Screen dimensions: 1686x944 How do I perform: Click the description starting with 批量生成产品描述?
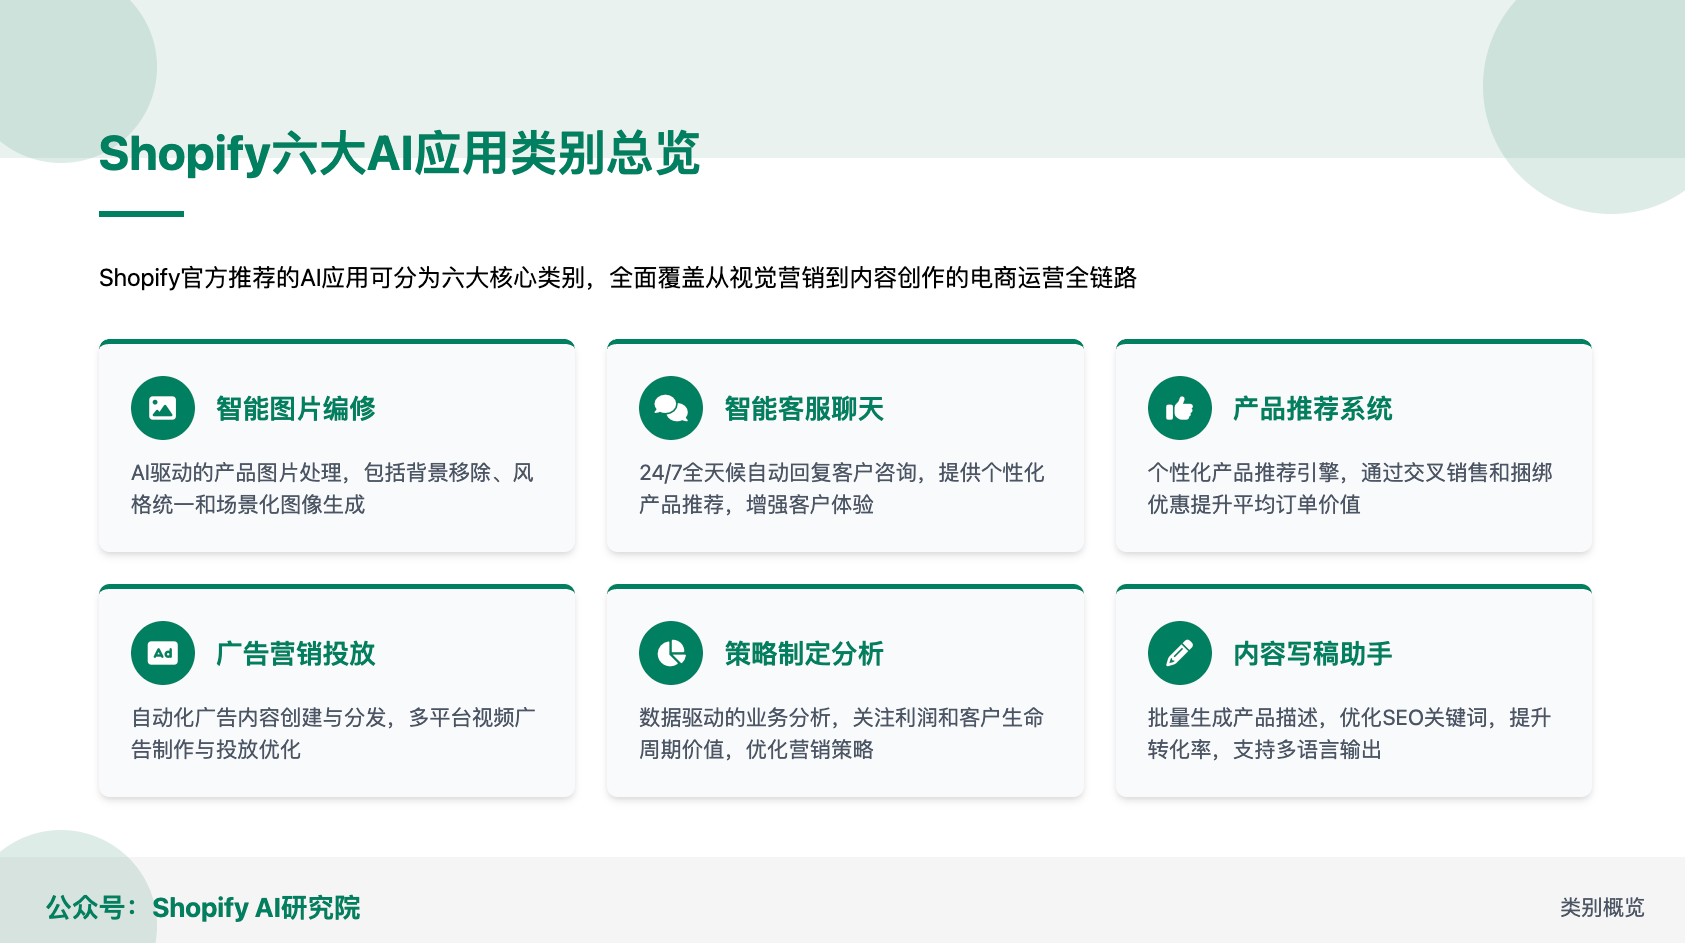[x=1350, y=733]
